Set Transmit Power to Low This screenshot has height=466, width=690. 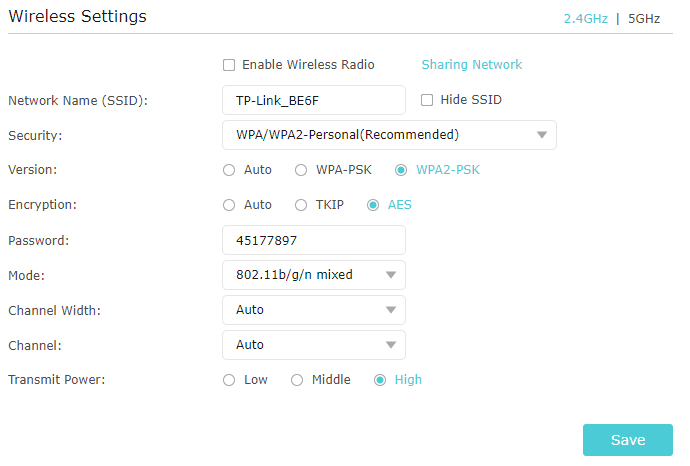[230, 380]
